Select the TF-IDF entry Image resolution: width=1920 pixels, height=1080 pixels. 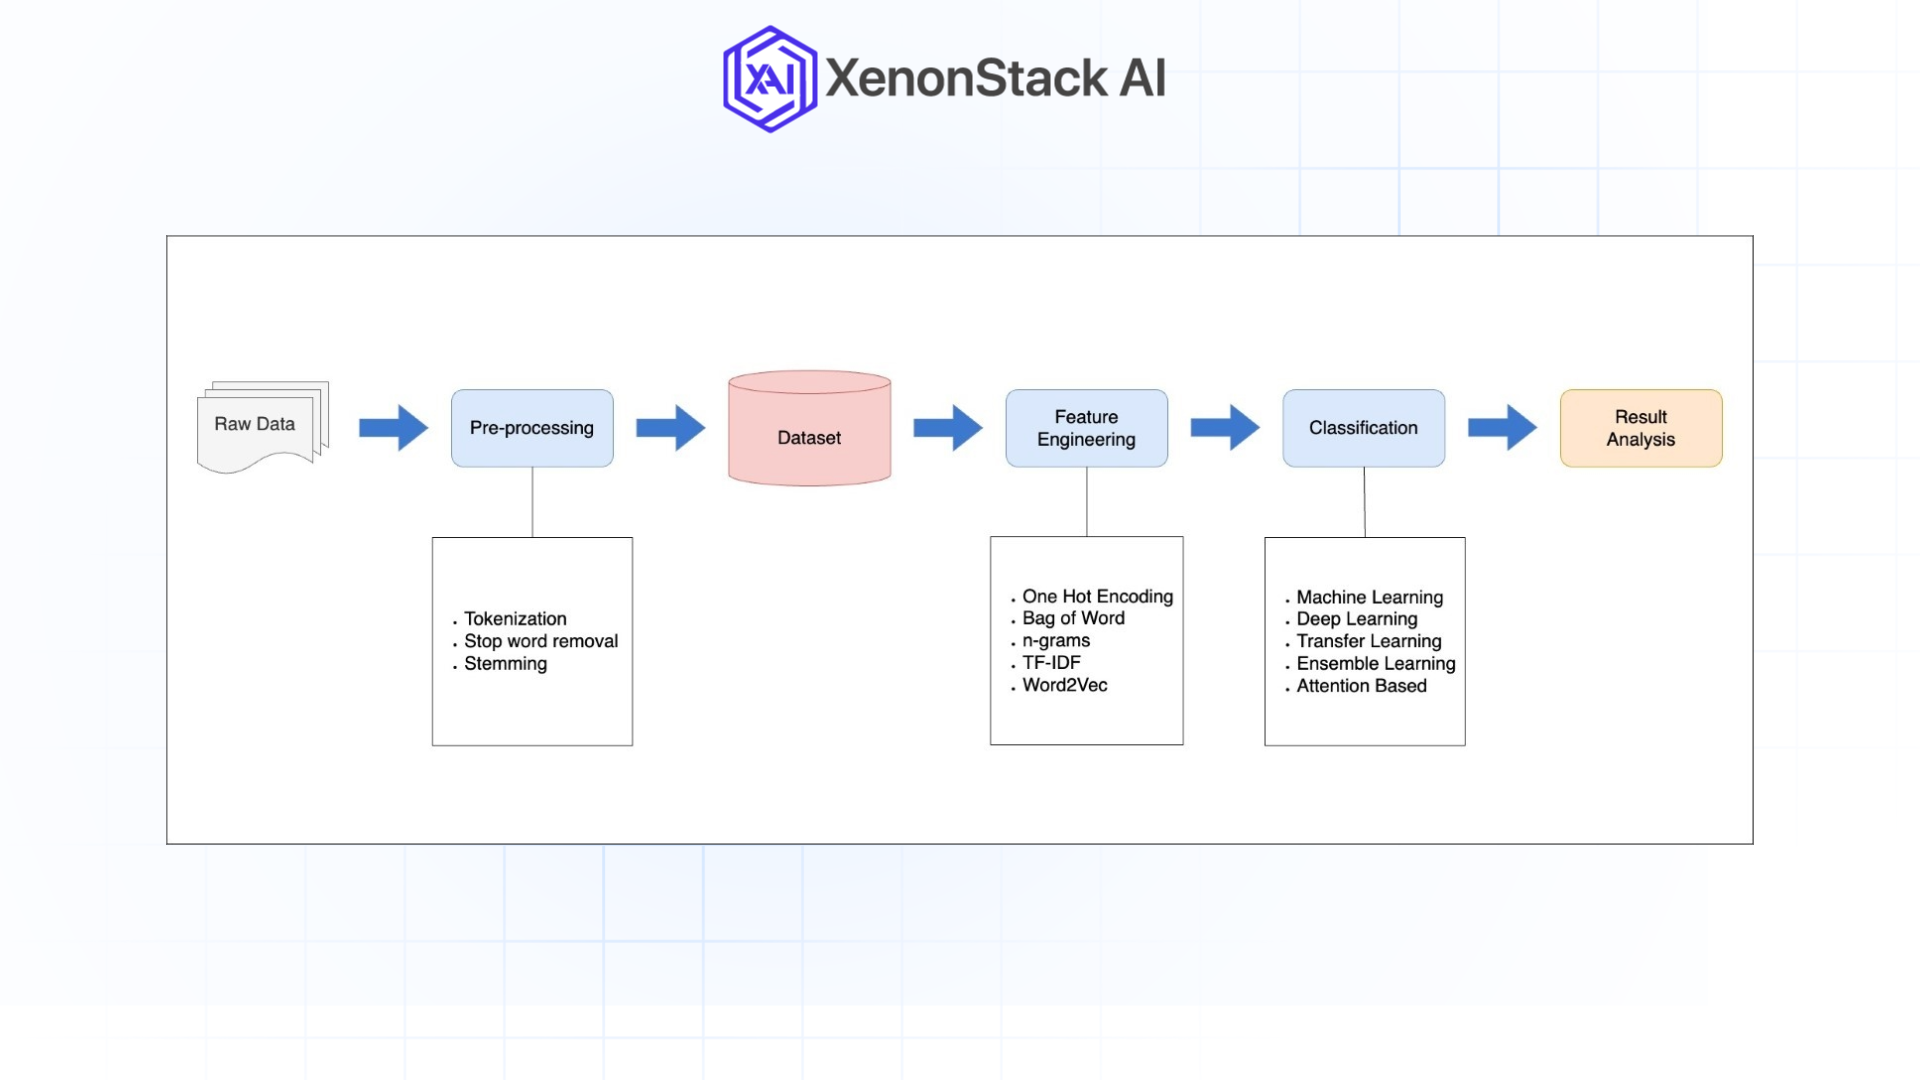point(1050,662)
